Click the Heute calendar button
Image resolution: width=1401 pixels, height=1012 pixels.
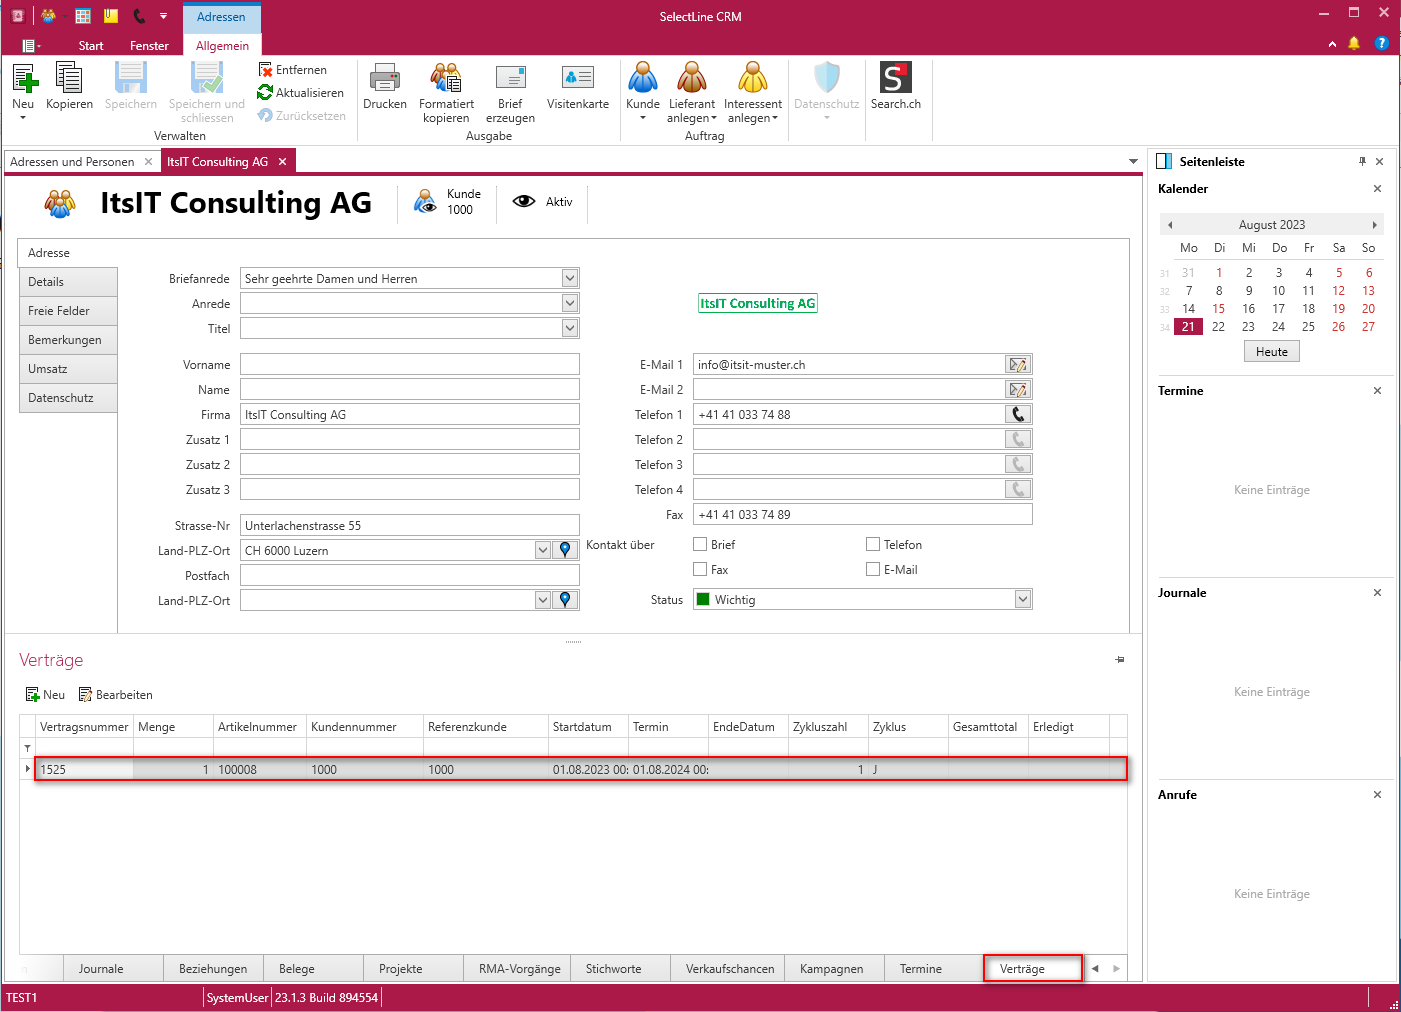click(x=1272, y=352)
